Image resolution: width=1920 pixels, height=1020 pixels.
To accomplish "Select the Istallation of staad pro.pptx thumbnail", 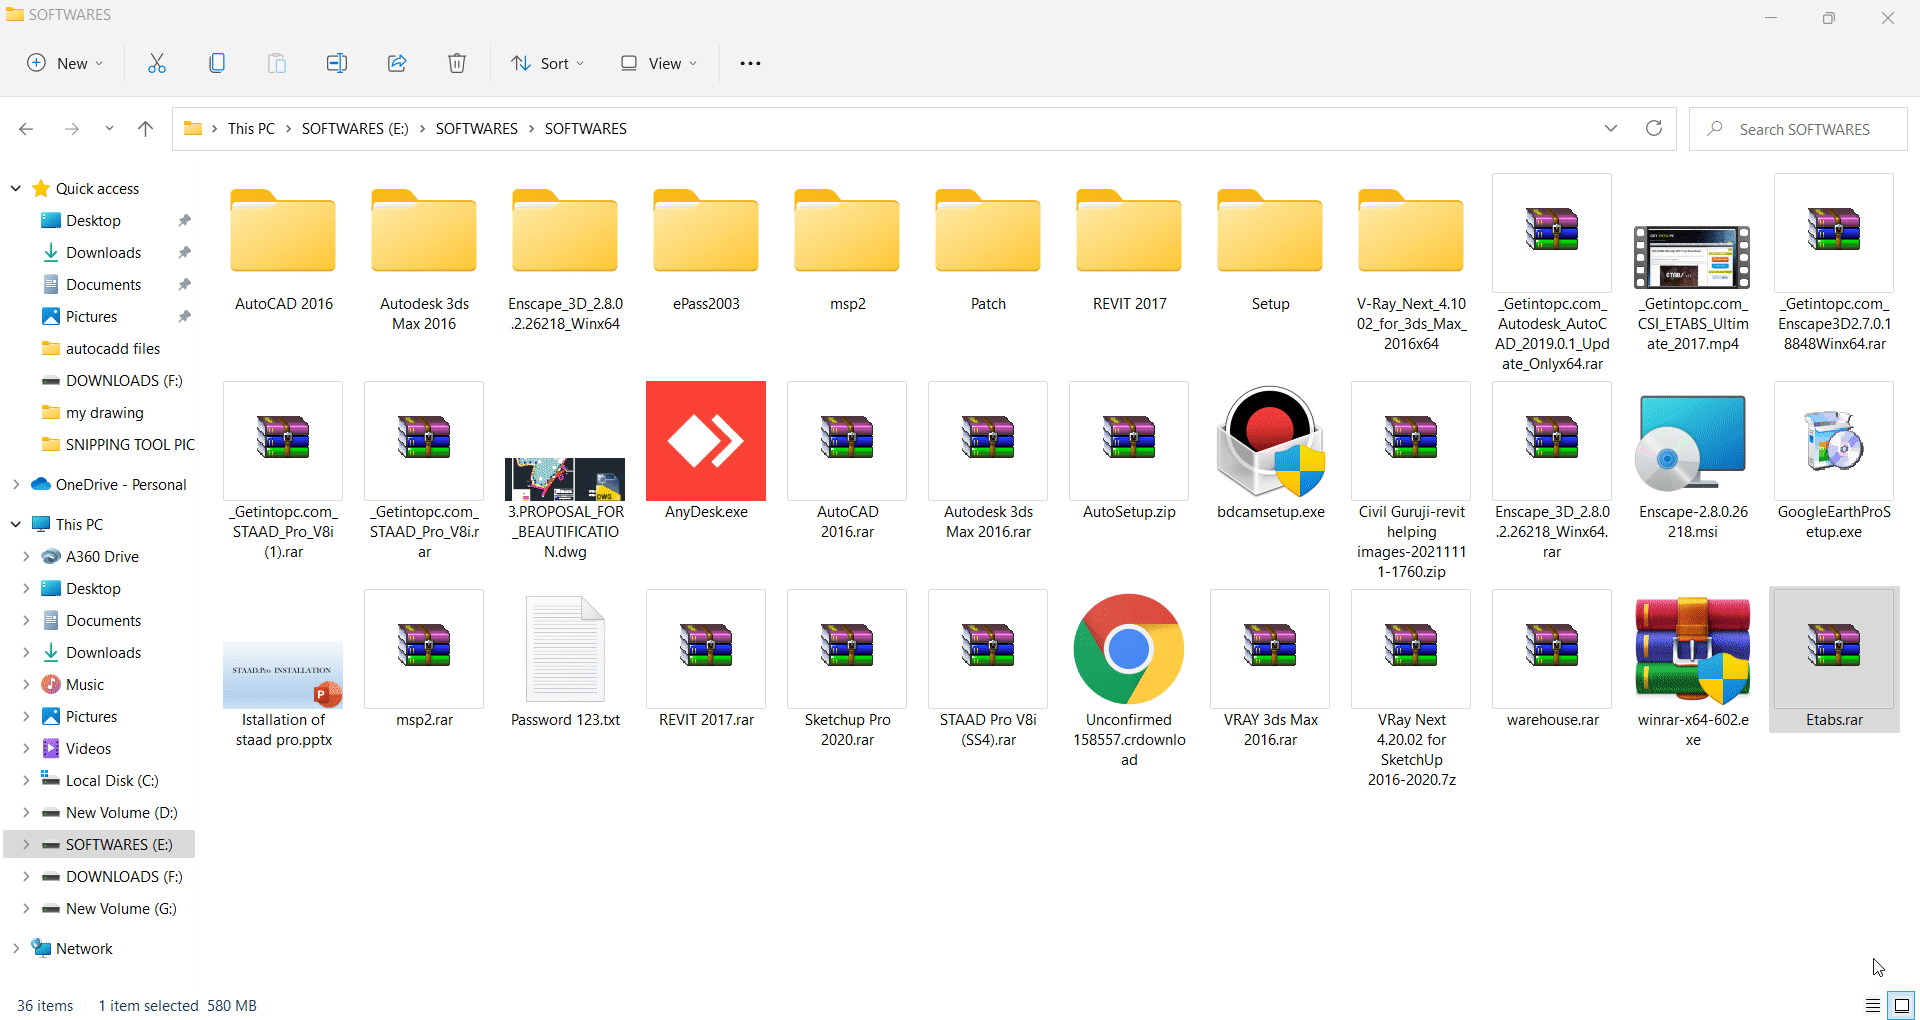I will click(x=283, y=675).
